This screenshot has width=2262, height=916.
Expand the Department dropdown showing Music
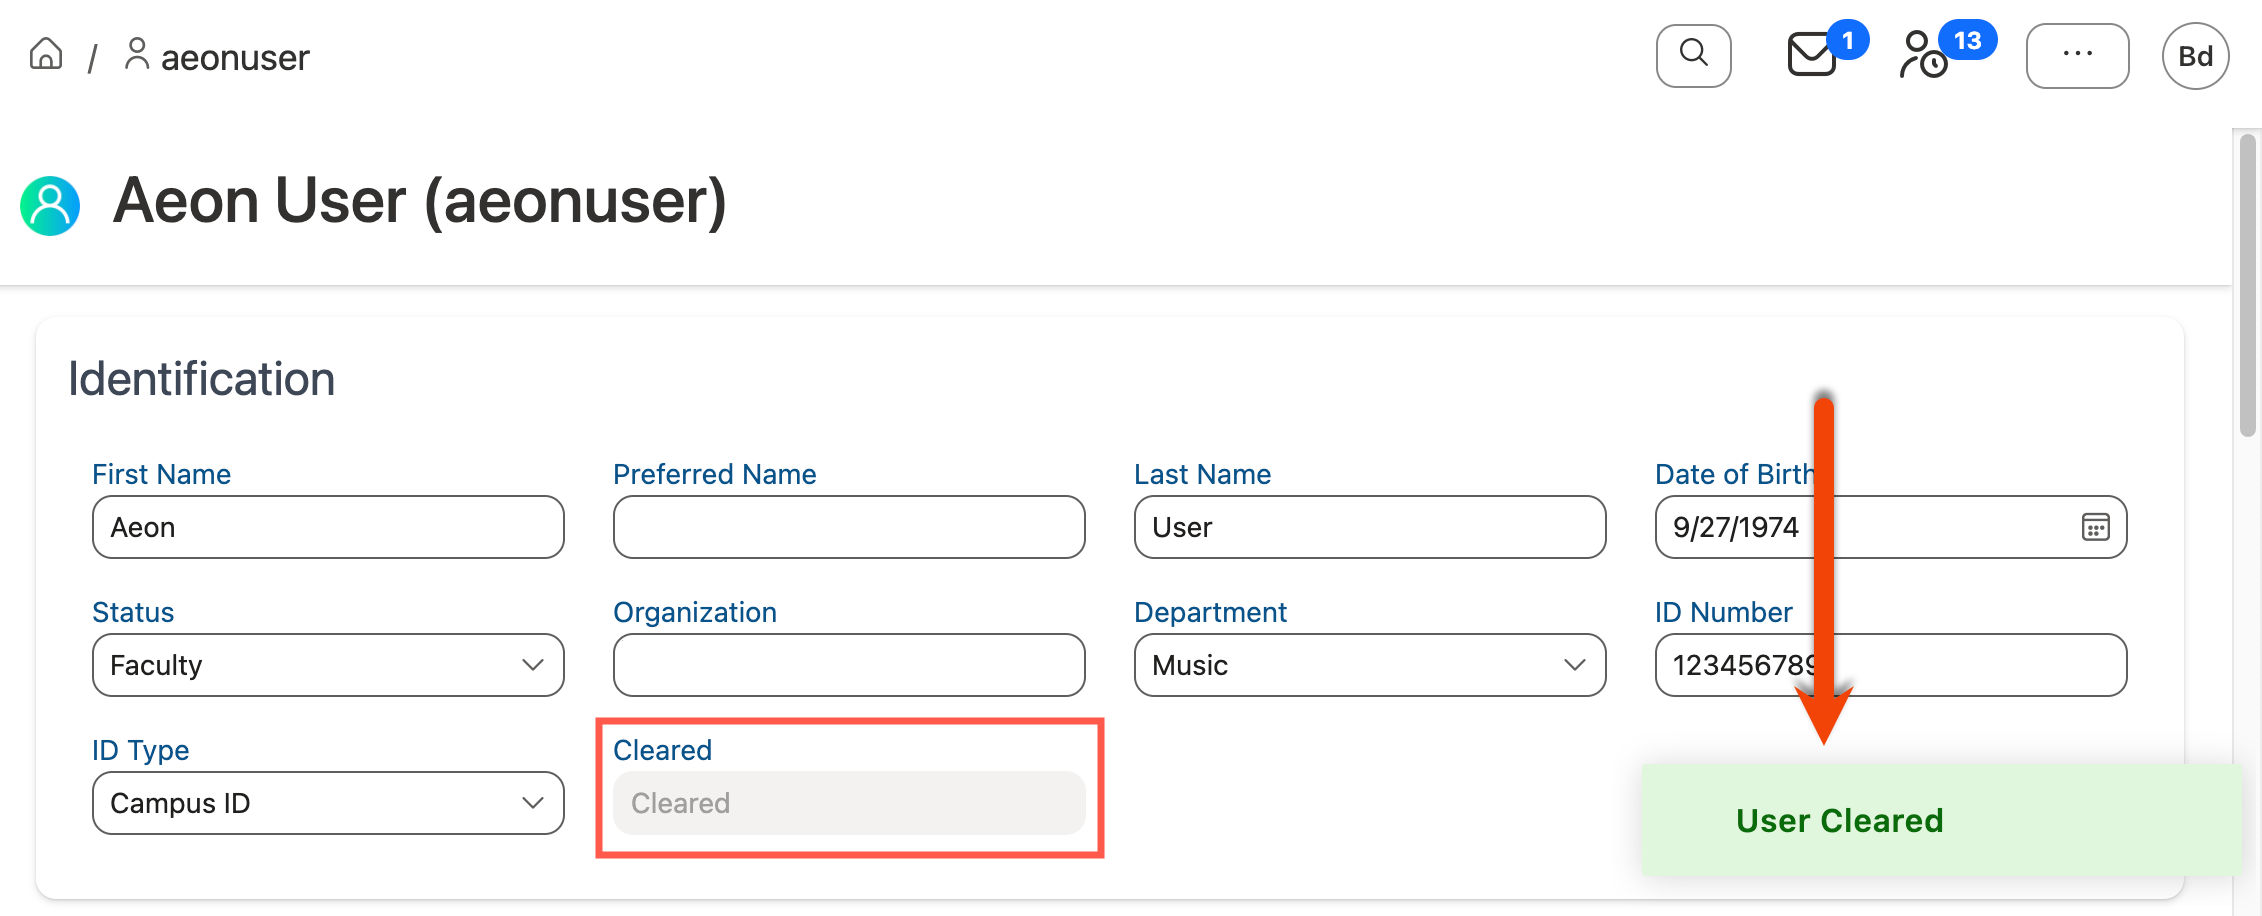[1369, 664]
